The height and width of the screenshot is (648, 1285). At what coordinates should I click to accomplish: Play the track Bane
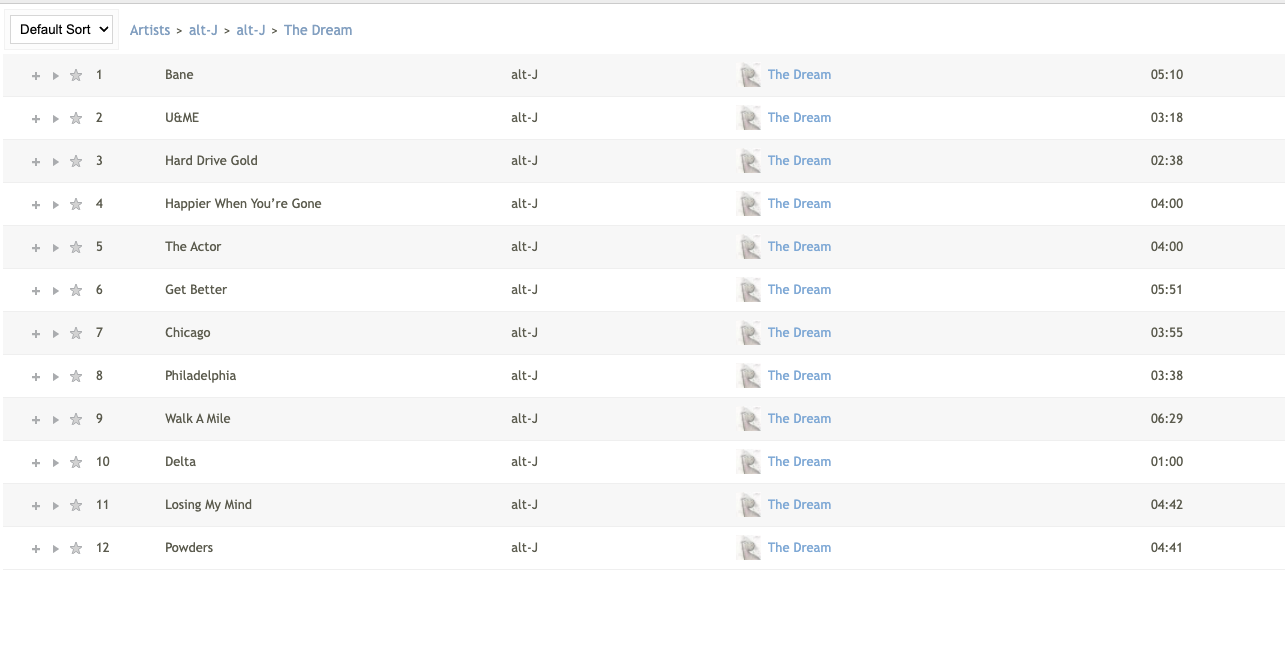(56, 76)
